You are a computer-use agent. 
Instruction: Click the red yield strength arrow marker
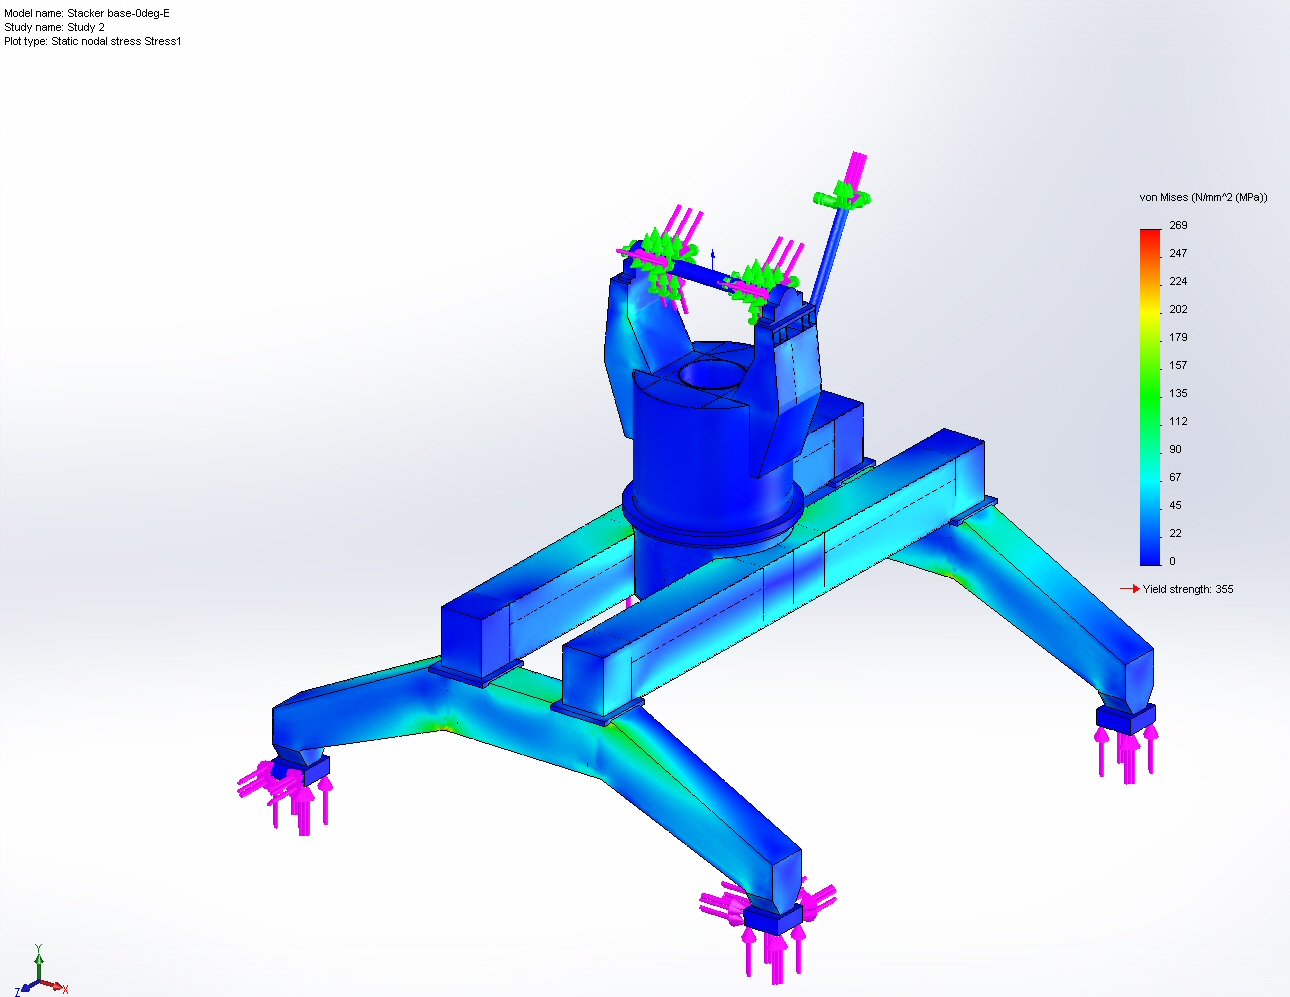click(1130, 589)
